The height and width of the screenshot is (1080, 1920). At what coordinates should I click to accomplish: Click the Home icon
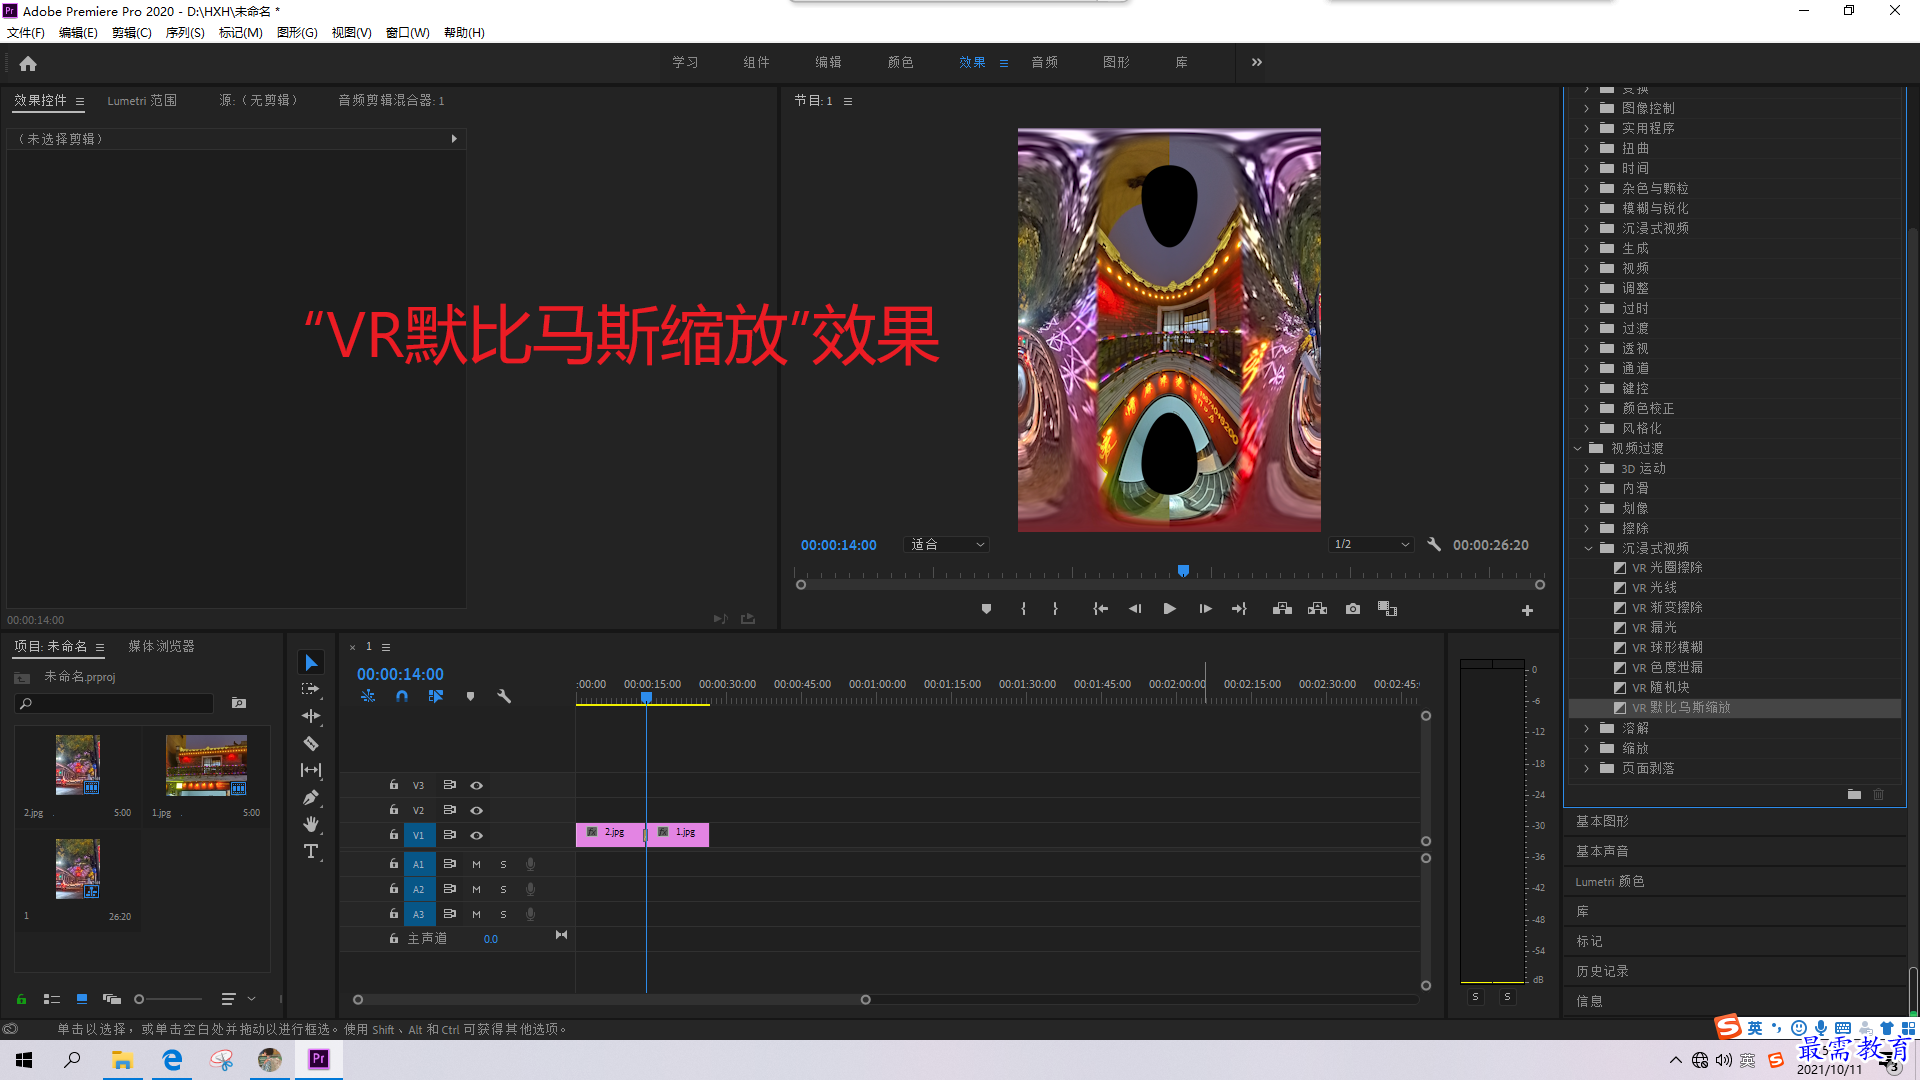tap(28, 63)
